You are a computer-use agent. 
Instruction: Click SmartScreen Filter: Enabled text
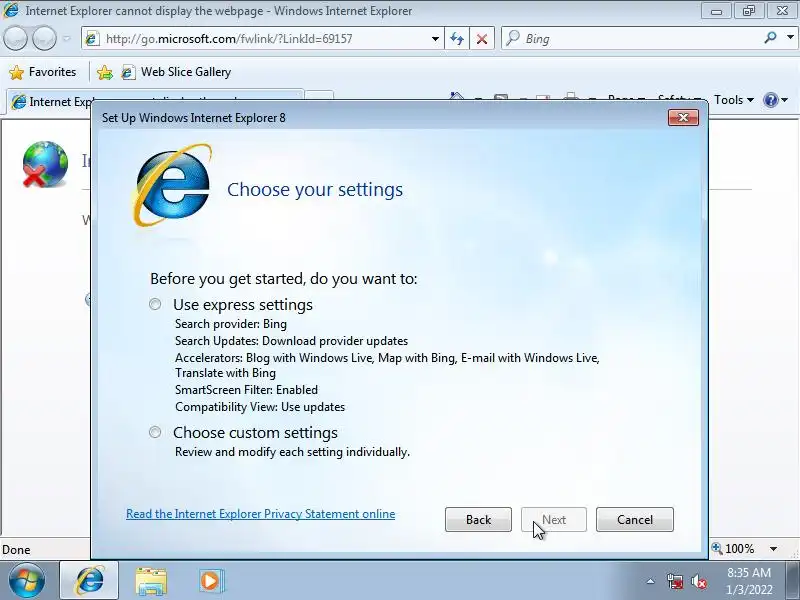coord(246,390)
